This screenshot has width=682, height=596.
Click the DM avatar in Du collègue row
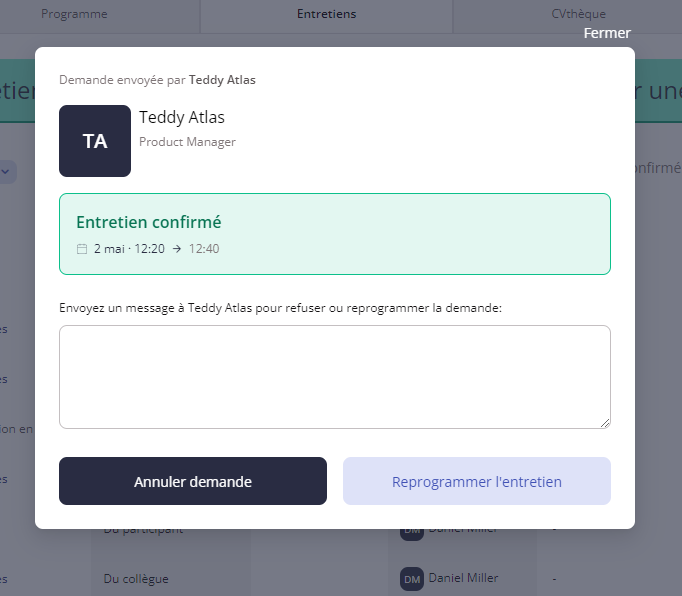412,579
